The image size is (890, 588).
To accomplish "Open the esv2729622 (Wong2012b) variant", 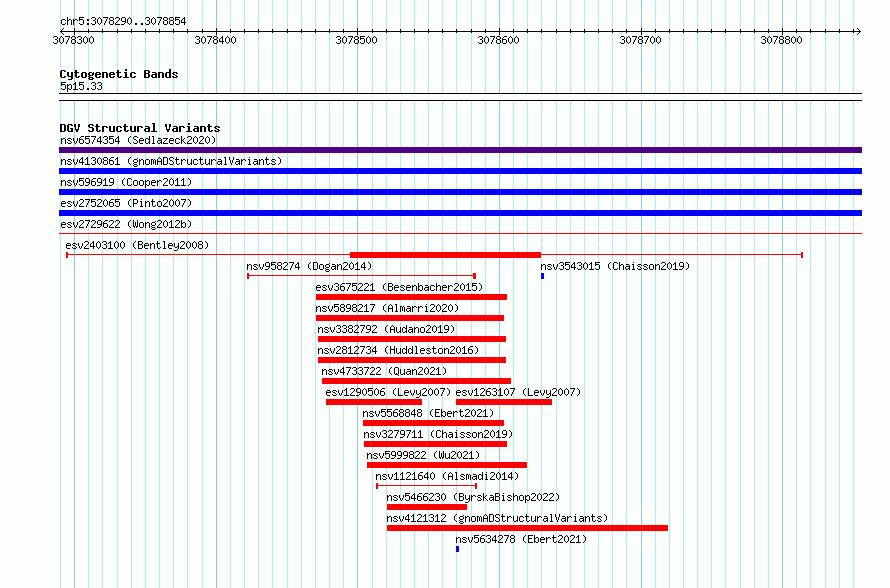I will click(x=126, y=224).
